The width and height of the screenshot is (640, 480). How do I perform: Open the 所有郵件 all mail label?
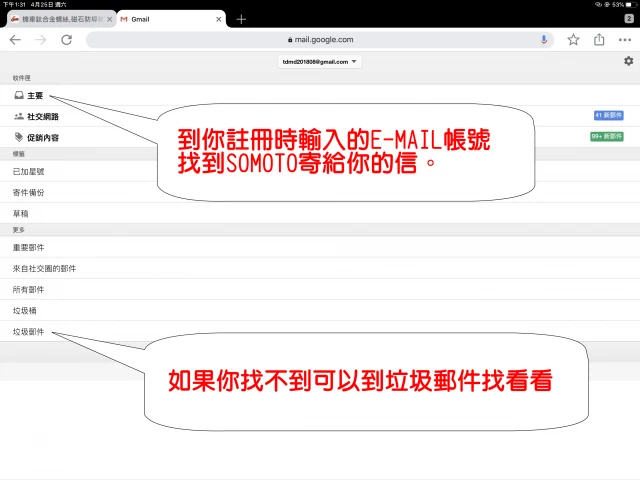pyautogui.click(x=320, y=290)
